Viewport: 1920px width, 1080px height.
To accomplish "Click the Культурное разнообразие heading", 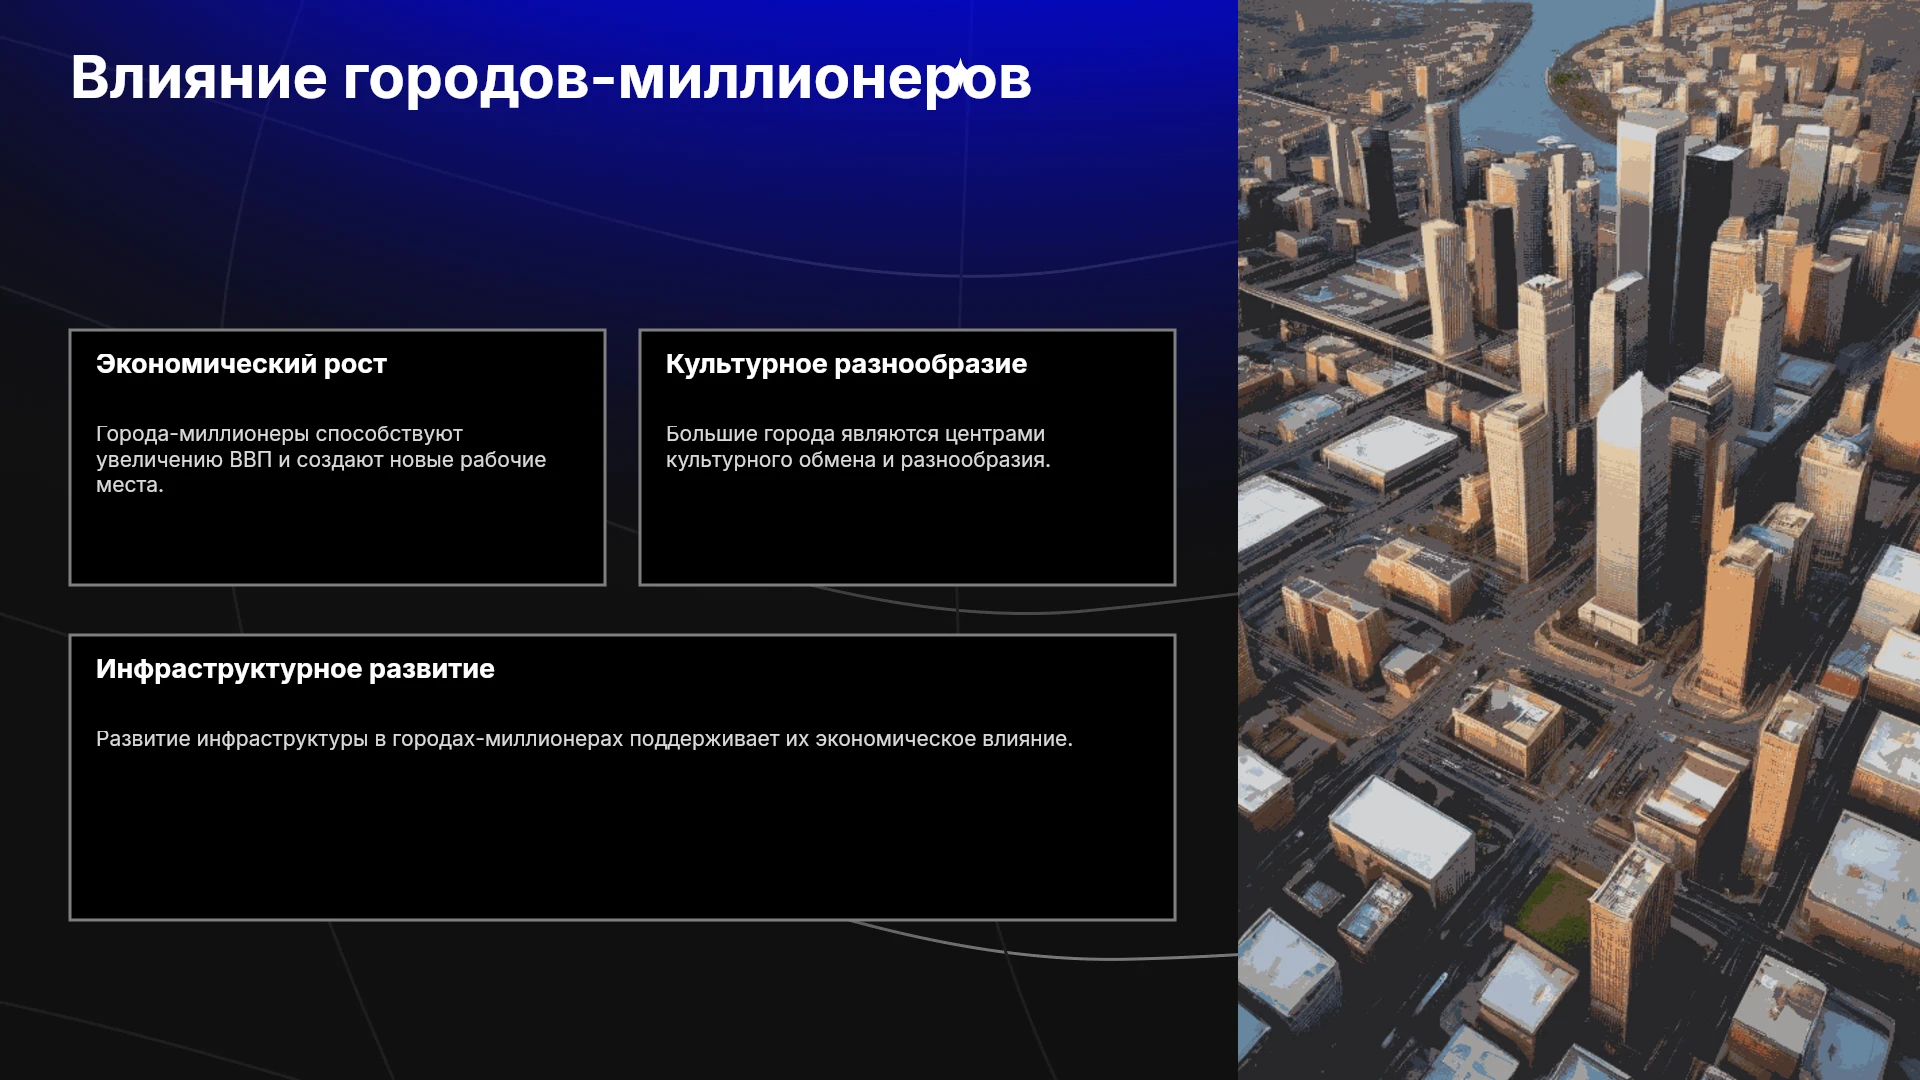I will tap(846, 364).
